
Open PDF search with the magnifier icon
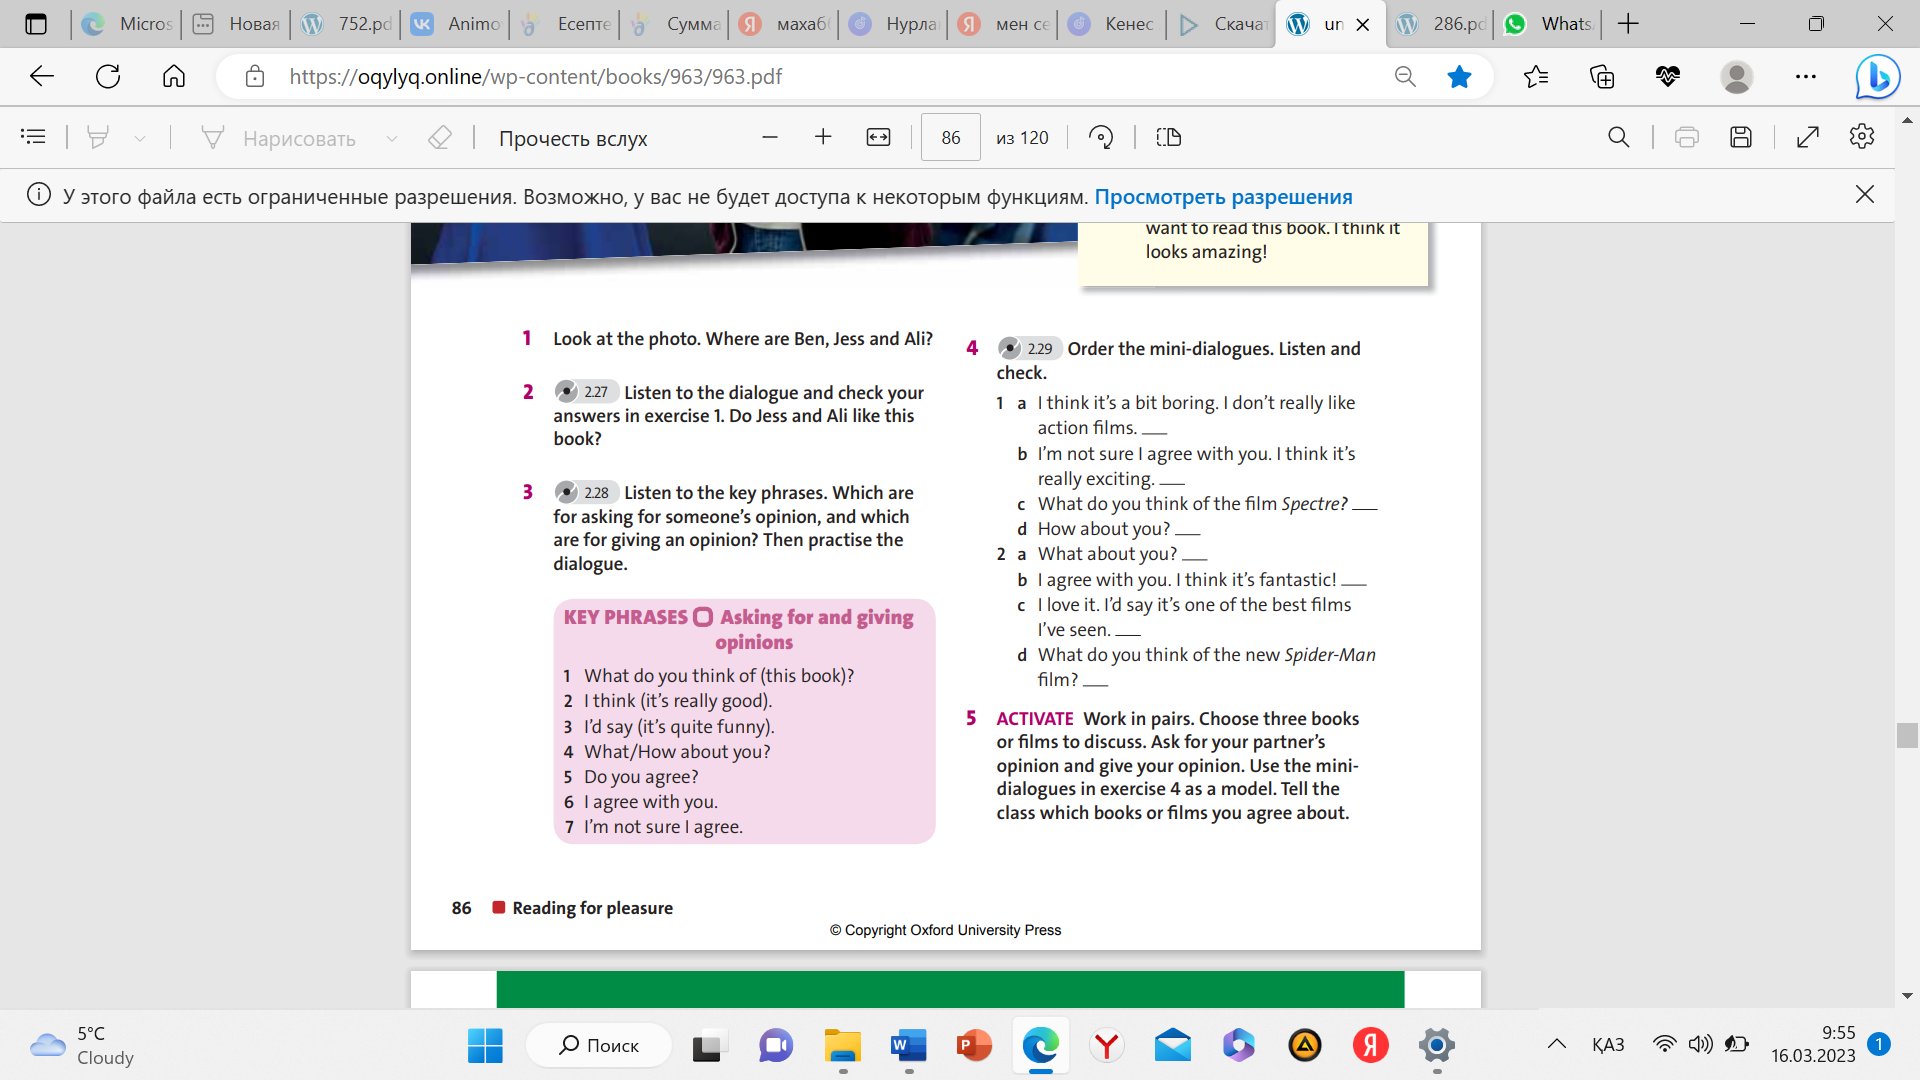point(1618,137)
